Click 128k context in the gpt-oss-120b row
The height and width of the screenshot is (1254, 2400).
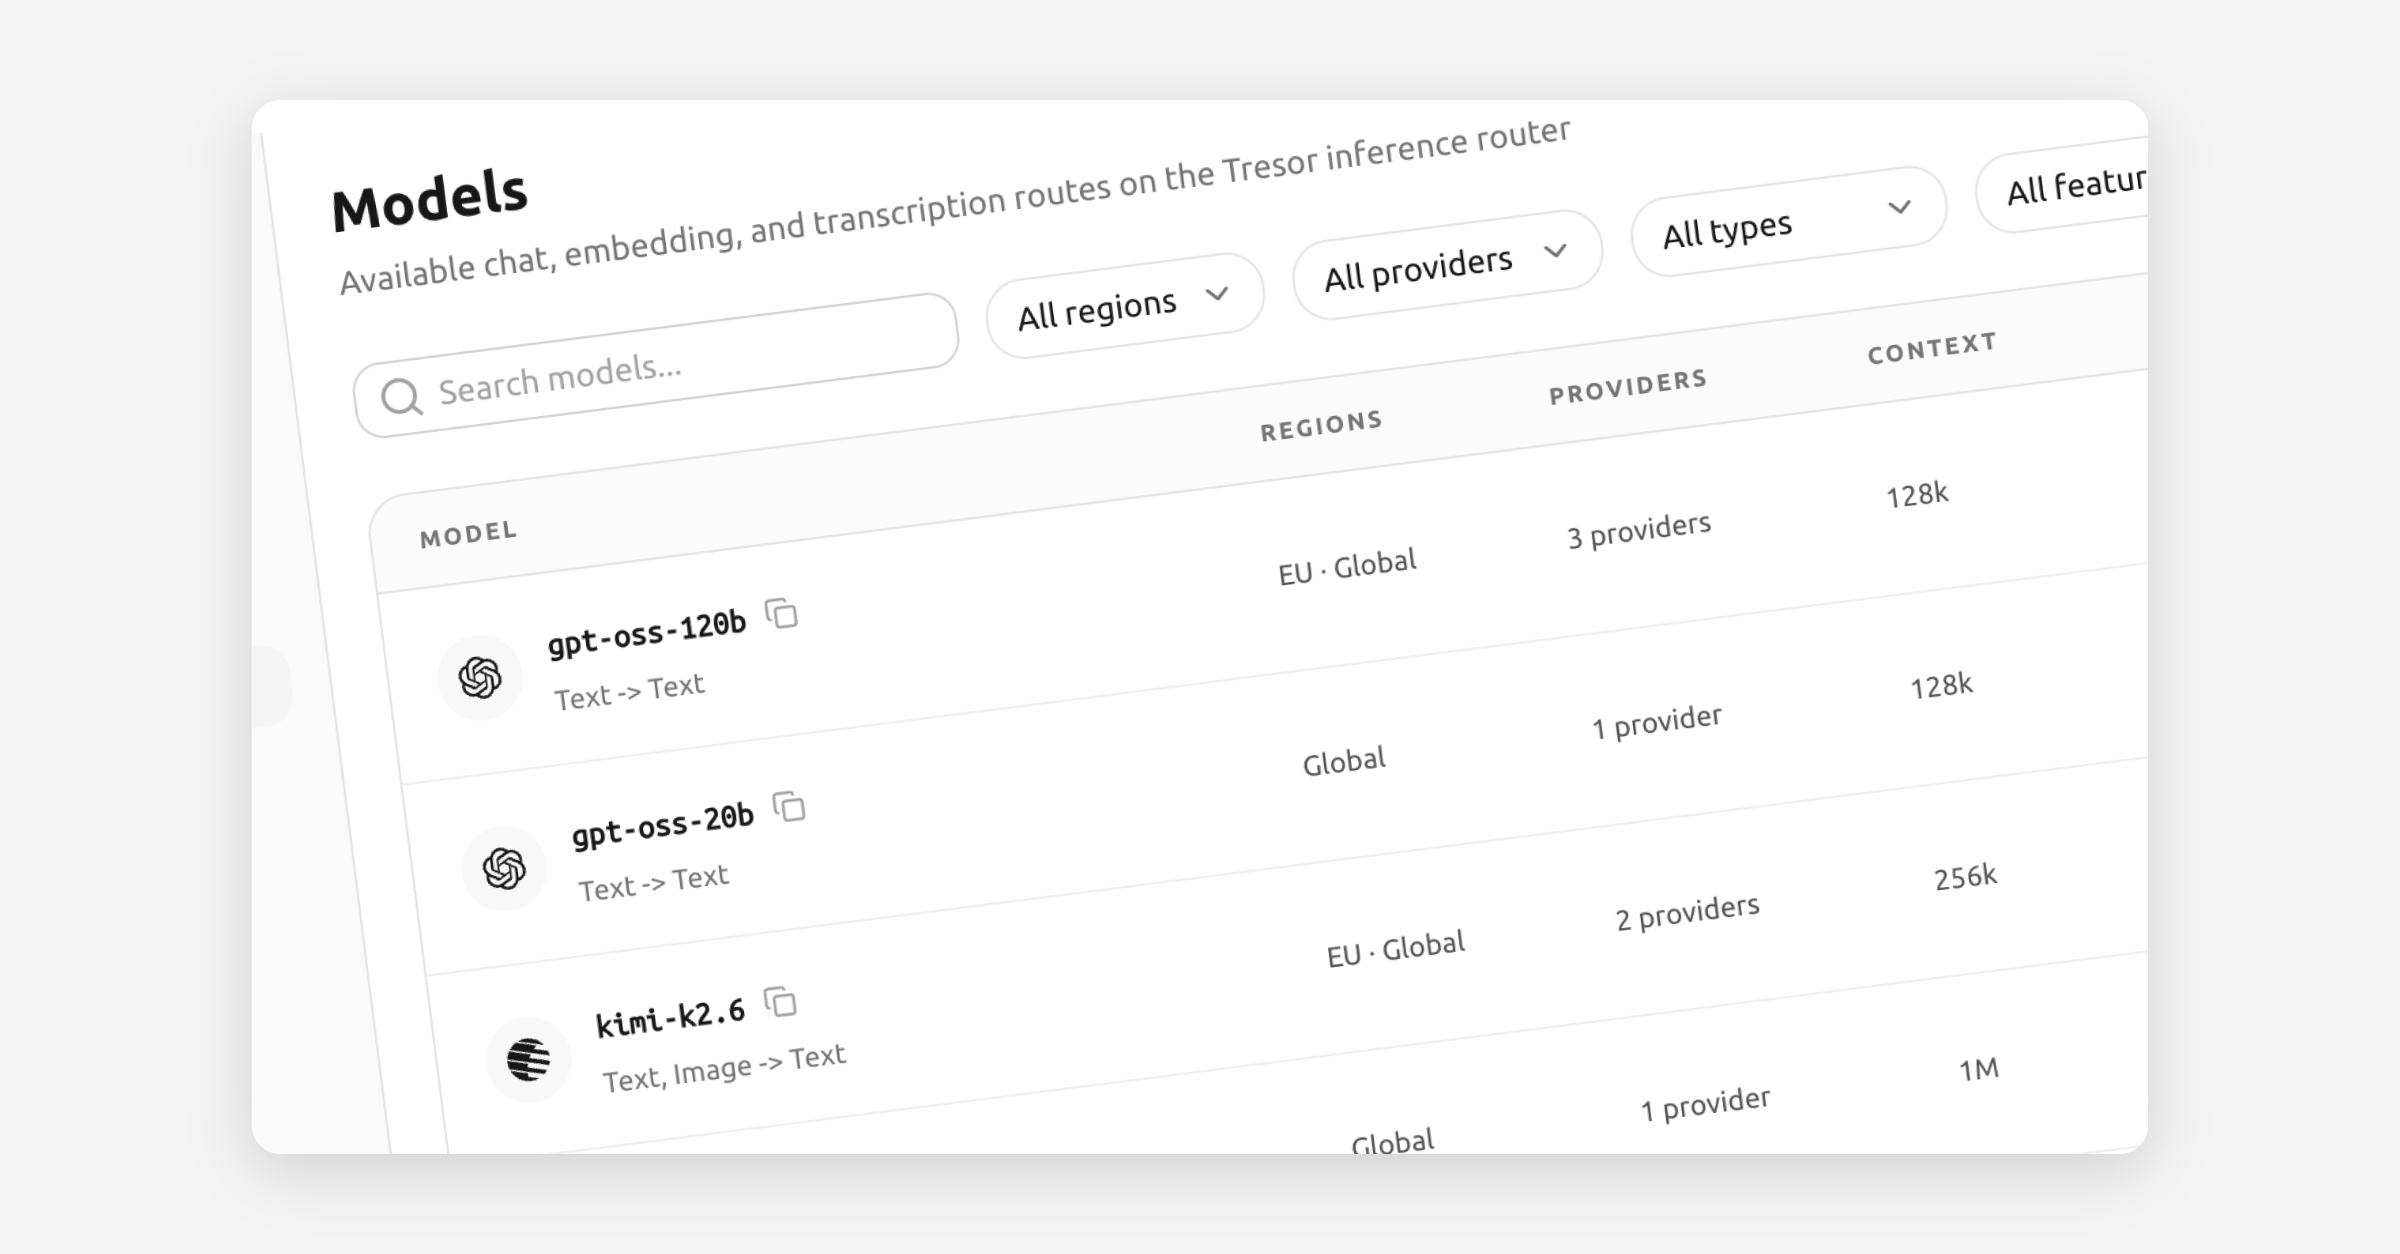click(1917, 495)
